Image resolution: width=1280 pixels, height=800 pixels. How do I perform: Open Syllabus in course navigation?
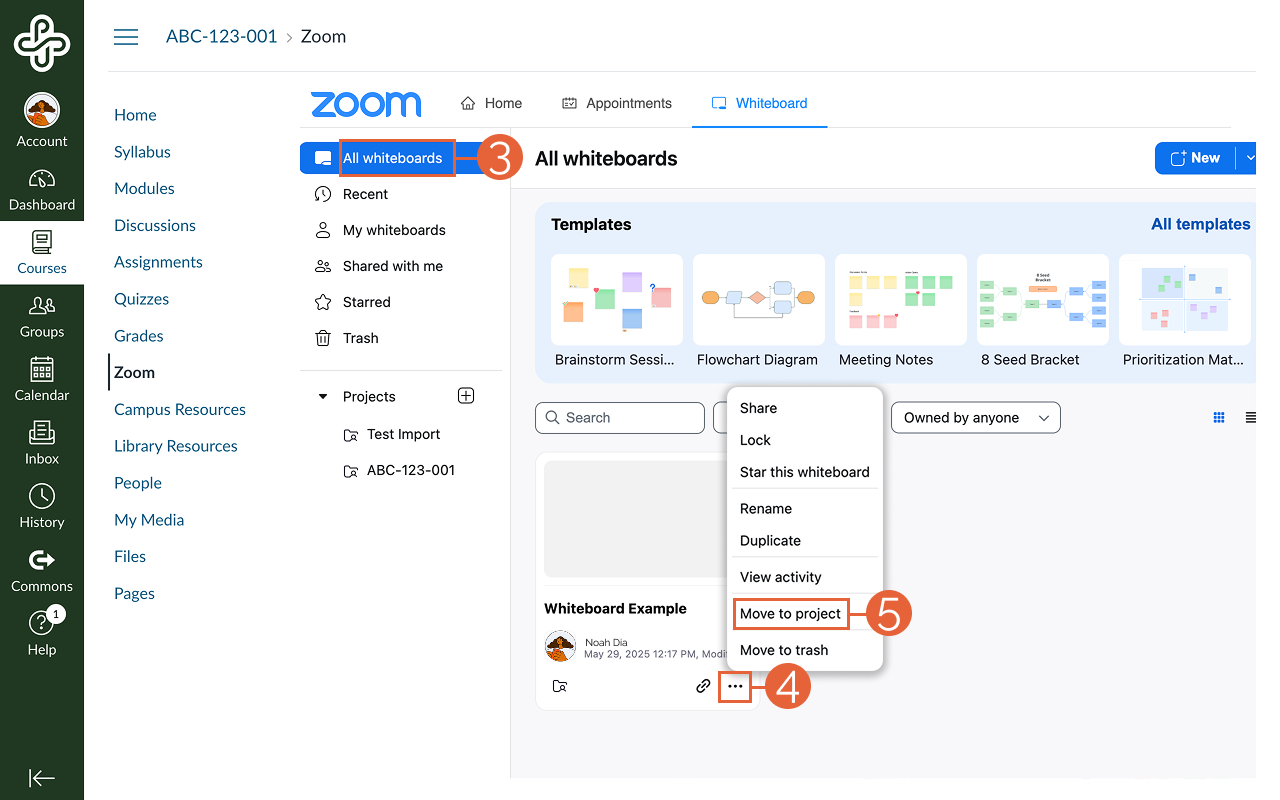[142, 152]
